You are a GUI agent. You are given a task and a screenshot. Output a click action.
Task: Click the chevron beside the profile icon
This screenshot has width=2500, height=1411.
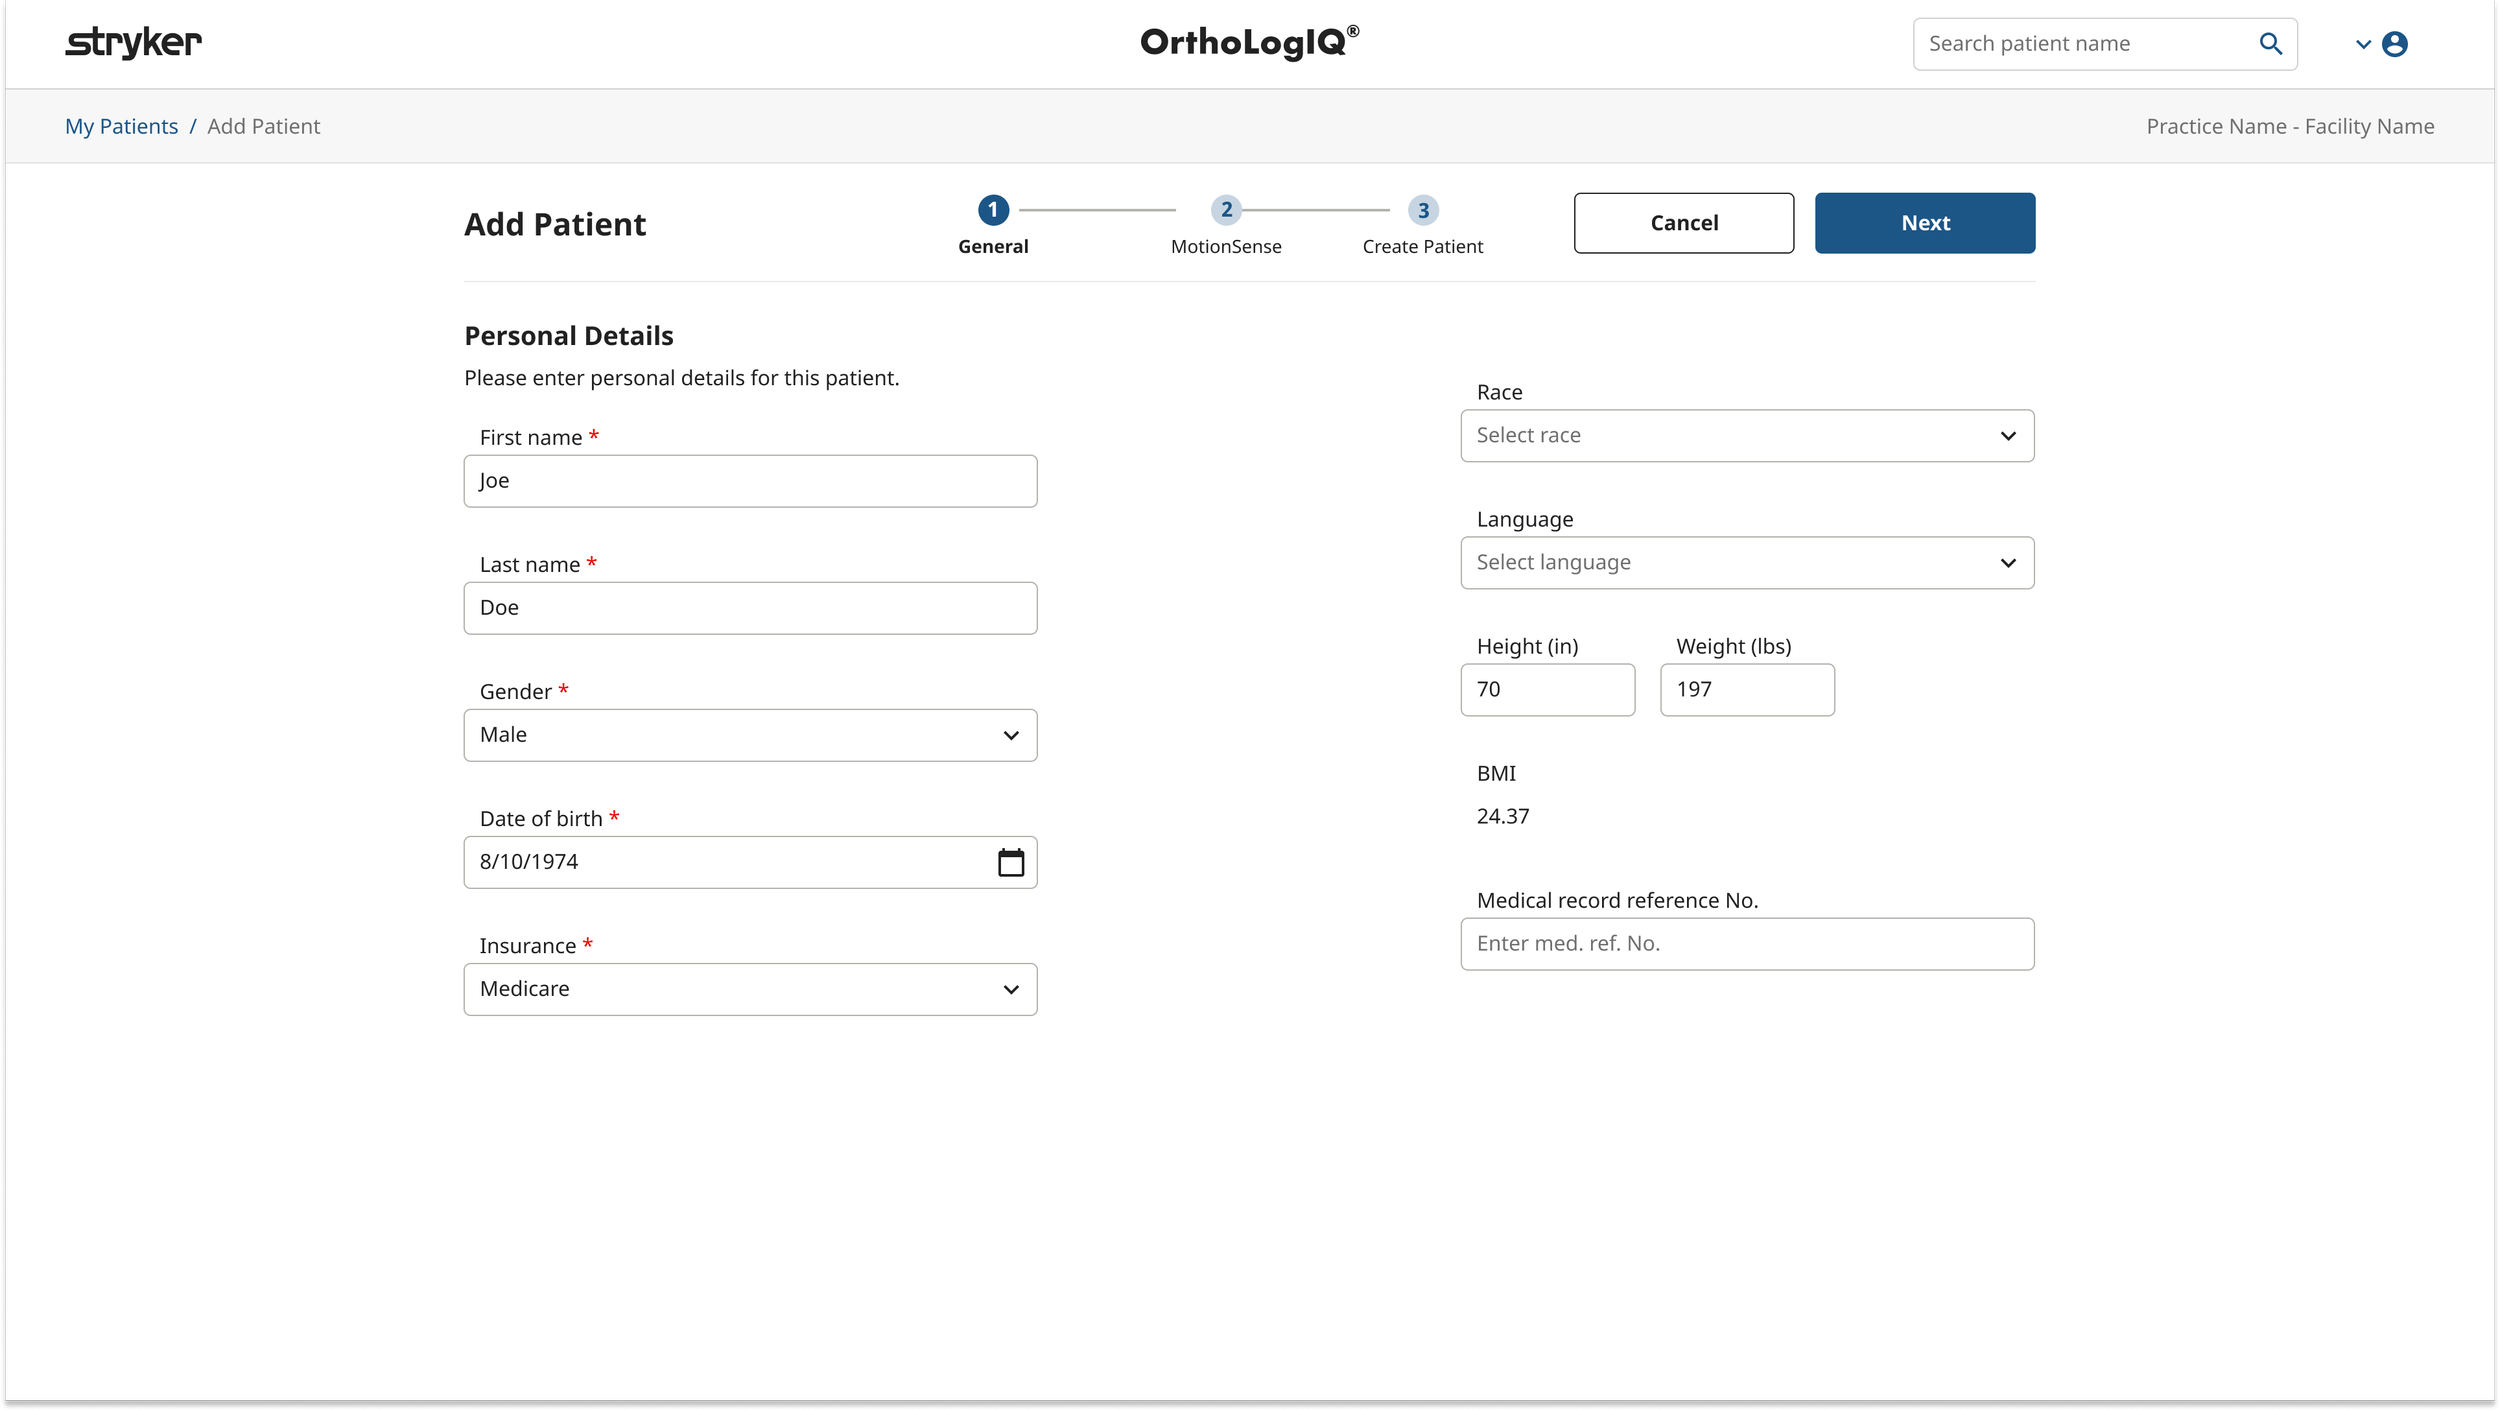[2362, 45]
